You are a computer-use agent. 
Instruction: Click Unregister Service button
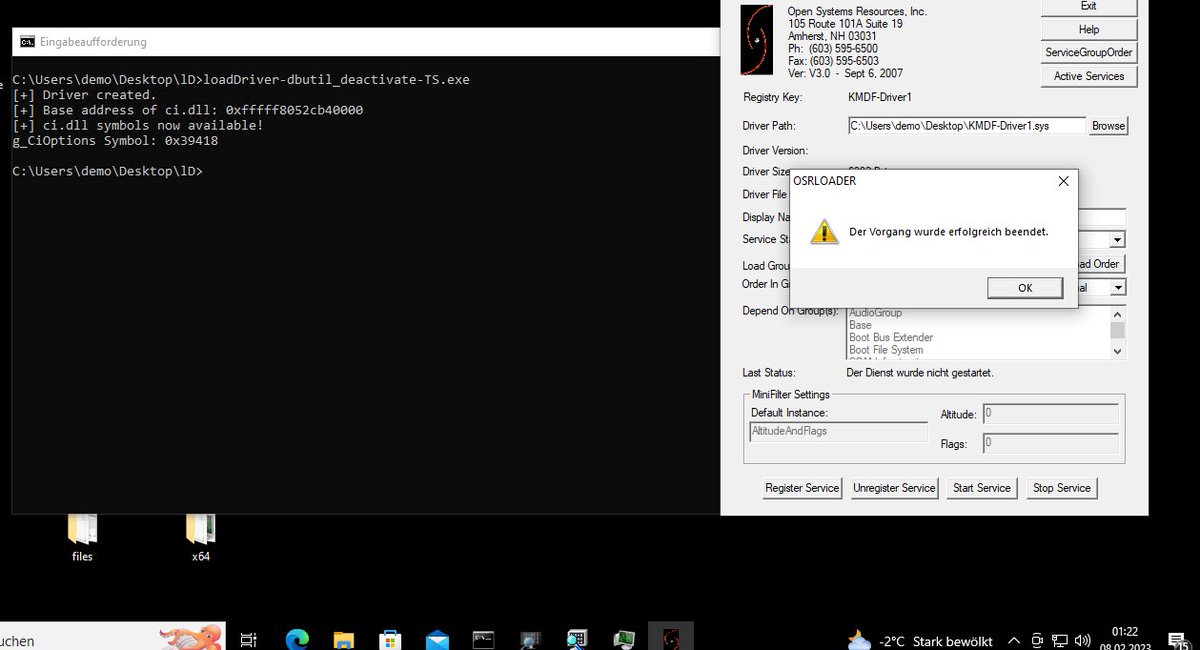tap(894, 488)
